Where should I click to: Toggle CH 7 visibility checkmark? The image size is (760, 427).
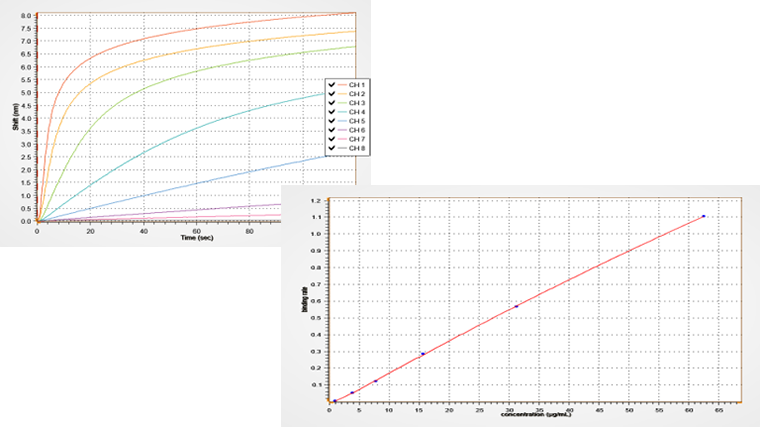pyautogui.click(x=331, y=138)
